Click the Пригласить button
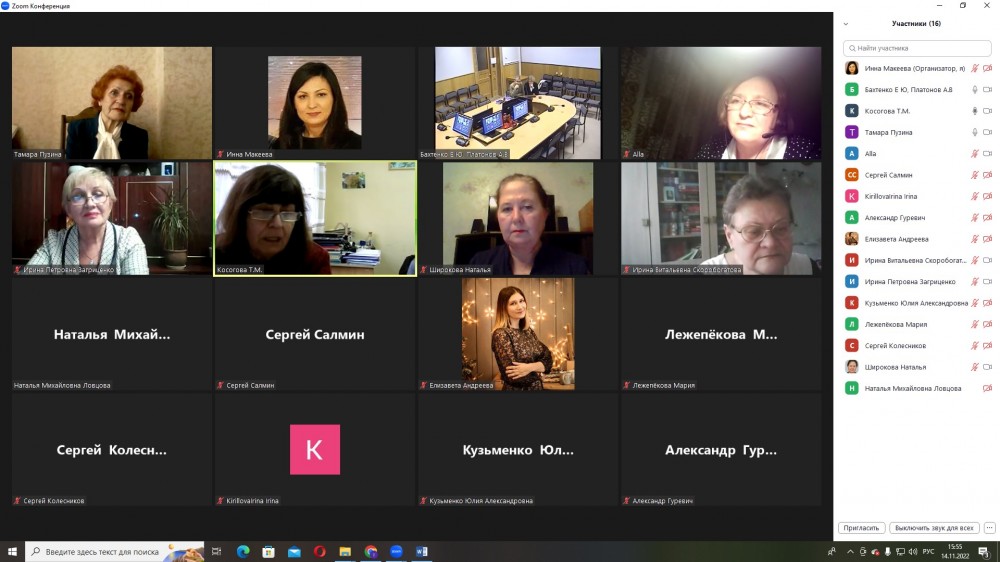This screenshot has height=562, width=1000. [x=861, y=528]
